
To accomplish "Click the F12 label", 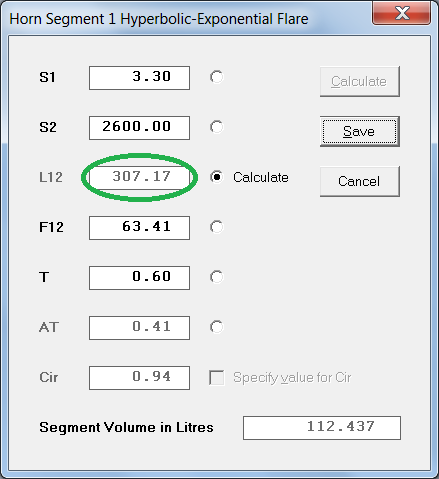I will tap(51, 227).
